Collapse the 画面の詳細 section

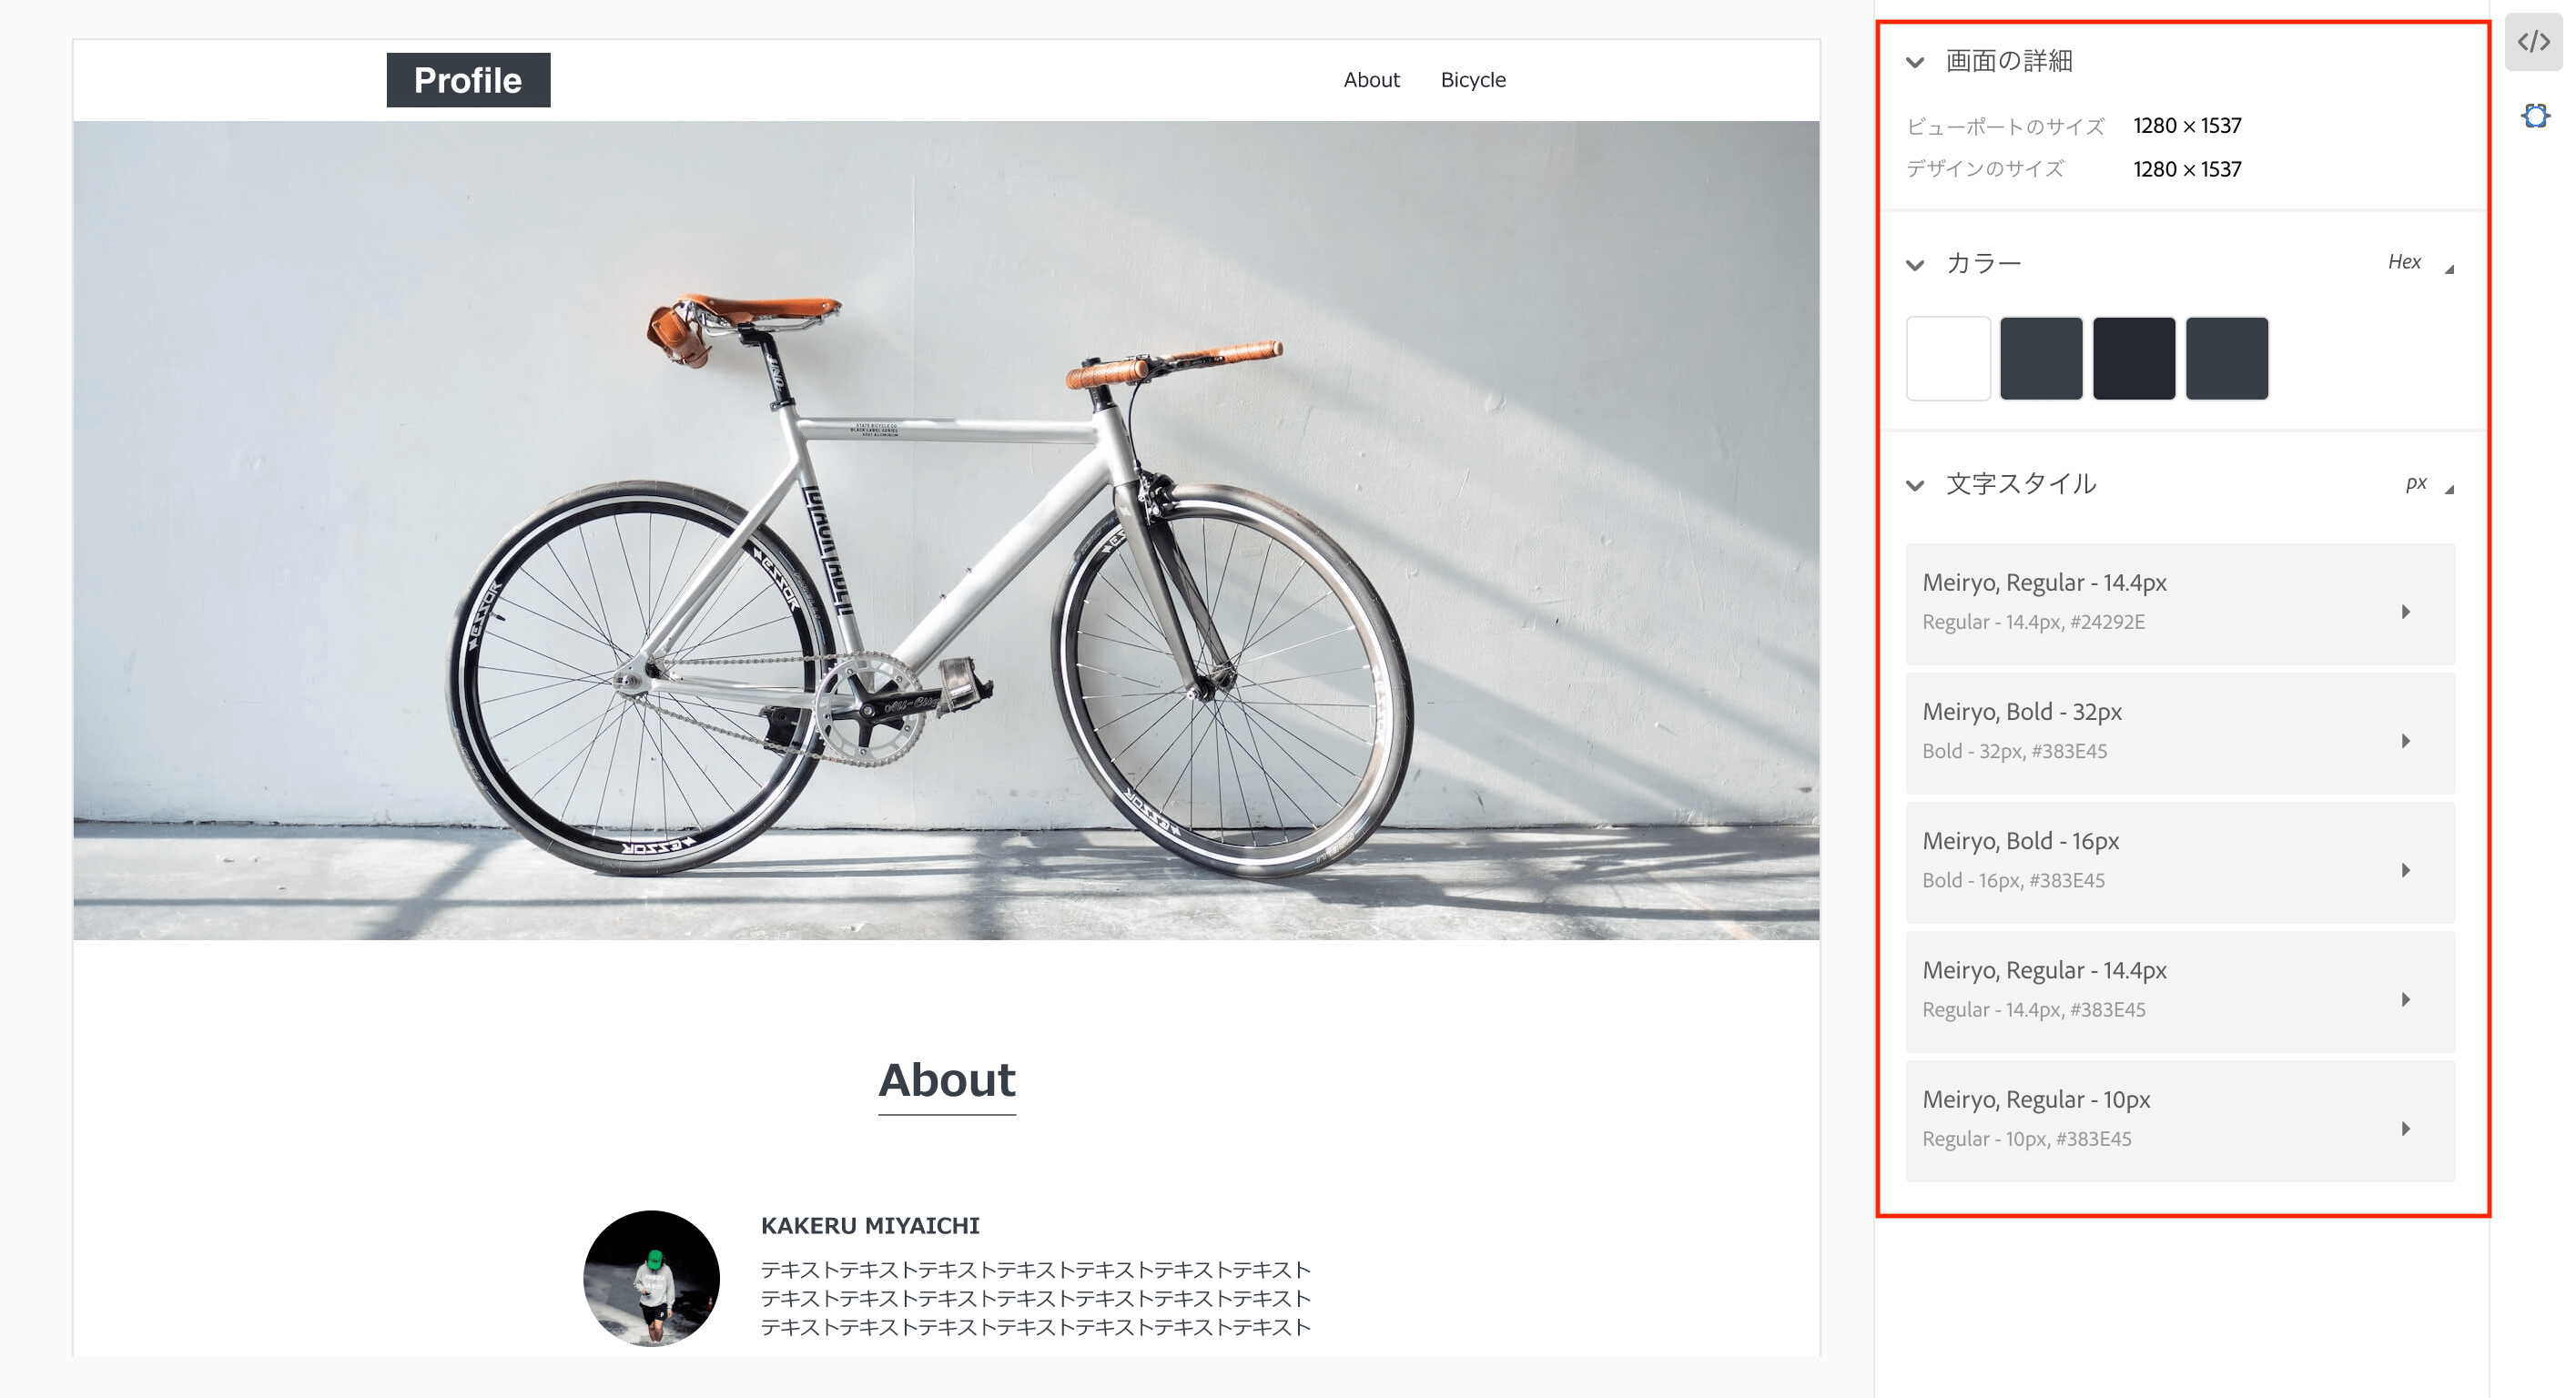pyautogui.click(x=1915, y=62)
